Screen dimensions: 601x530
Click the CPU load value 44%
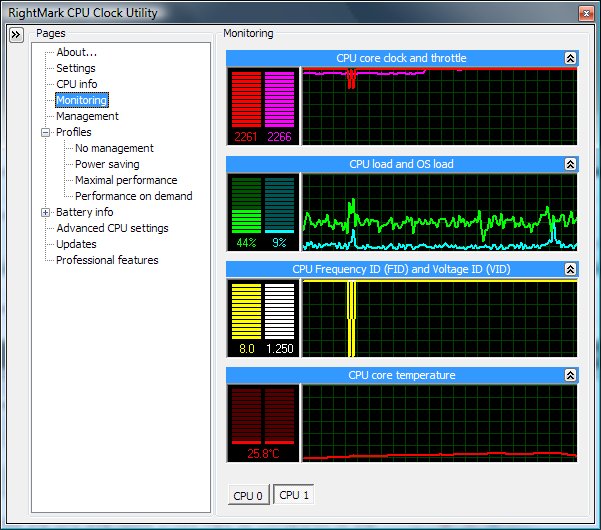click(x=246, y=243)
